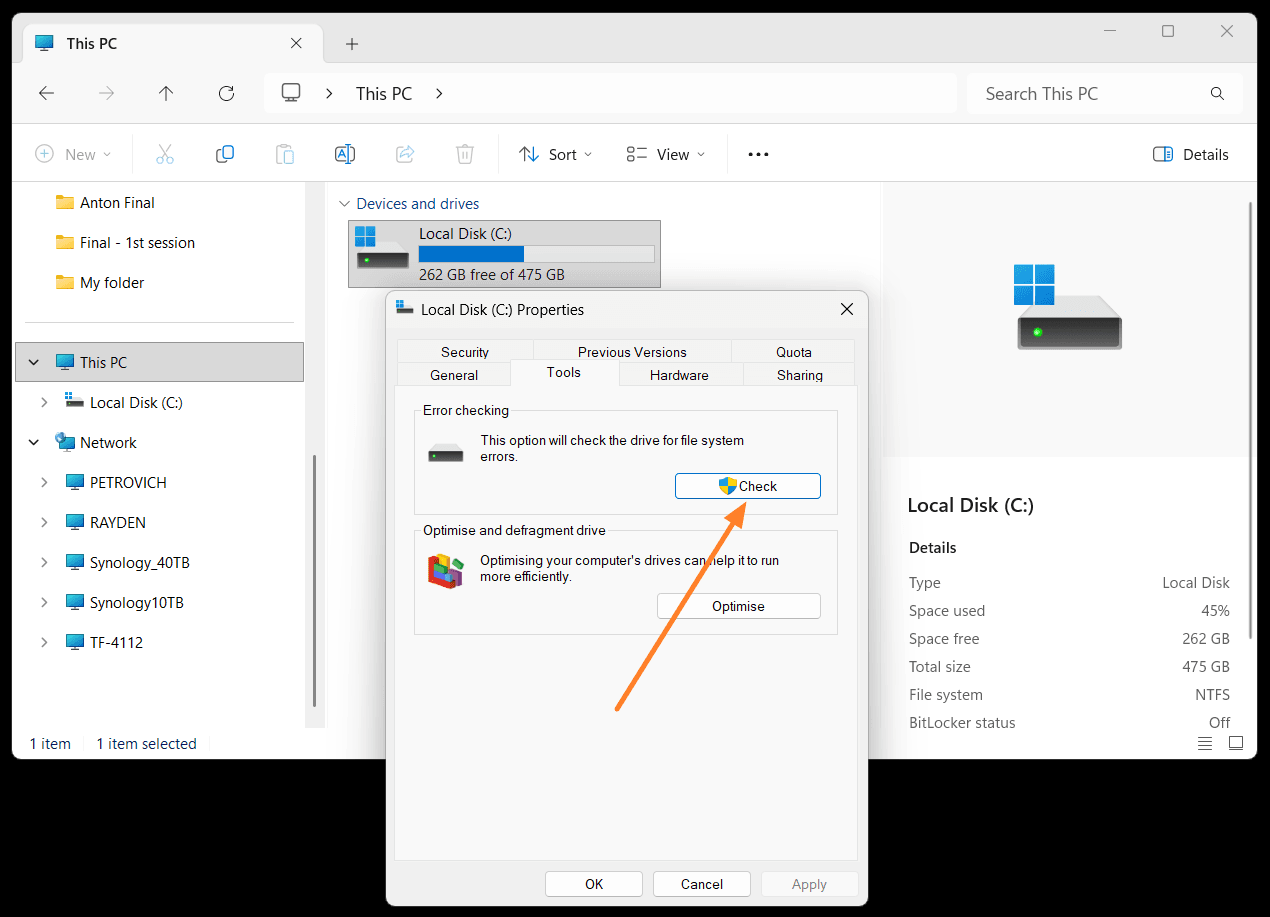Click This PC in the address bar
The height and width of the screenshot is (917, 1270).
coord(384,93)
